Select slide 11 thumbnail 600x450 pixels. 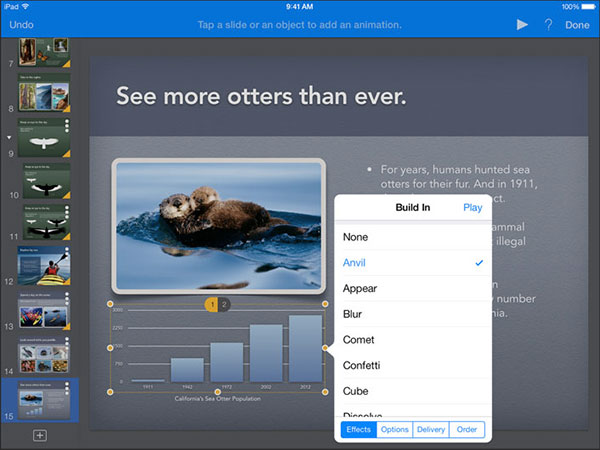coord(46,222)
